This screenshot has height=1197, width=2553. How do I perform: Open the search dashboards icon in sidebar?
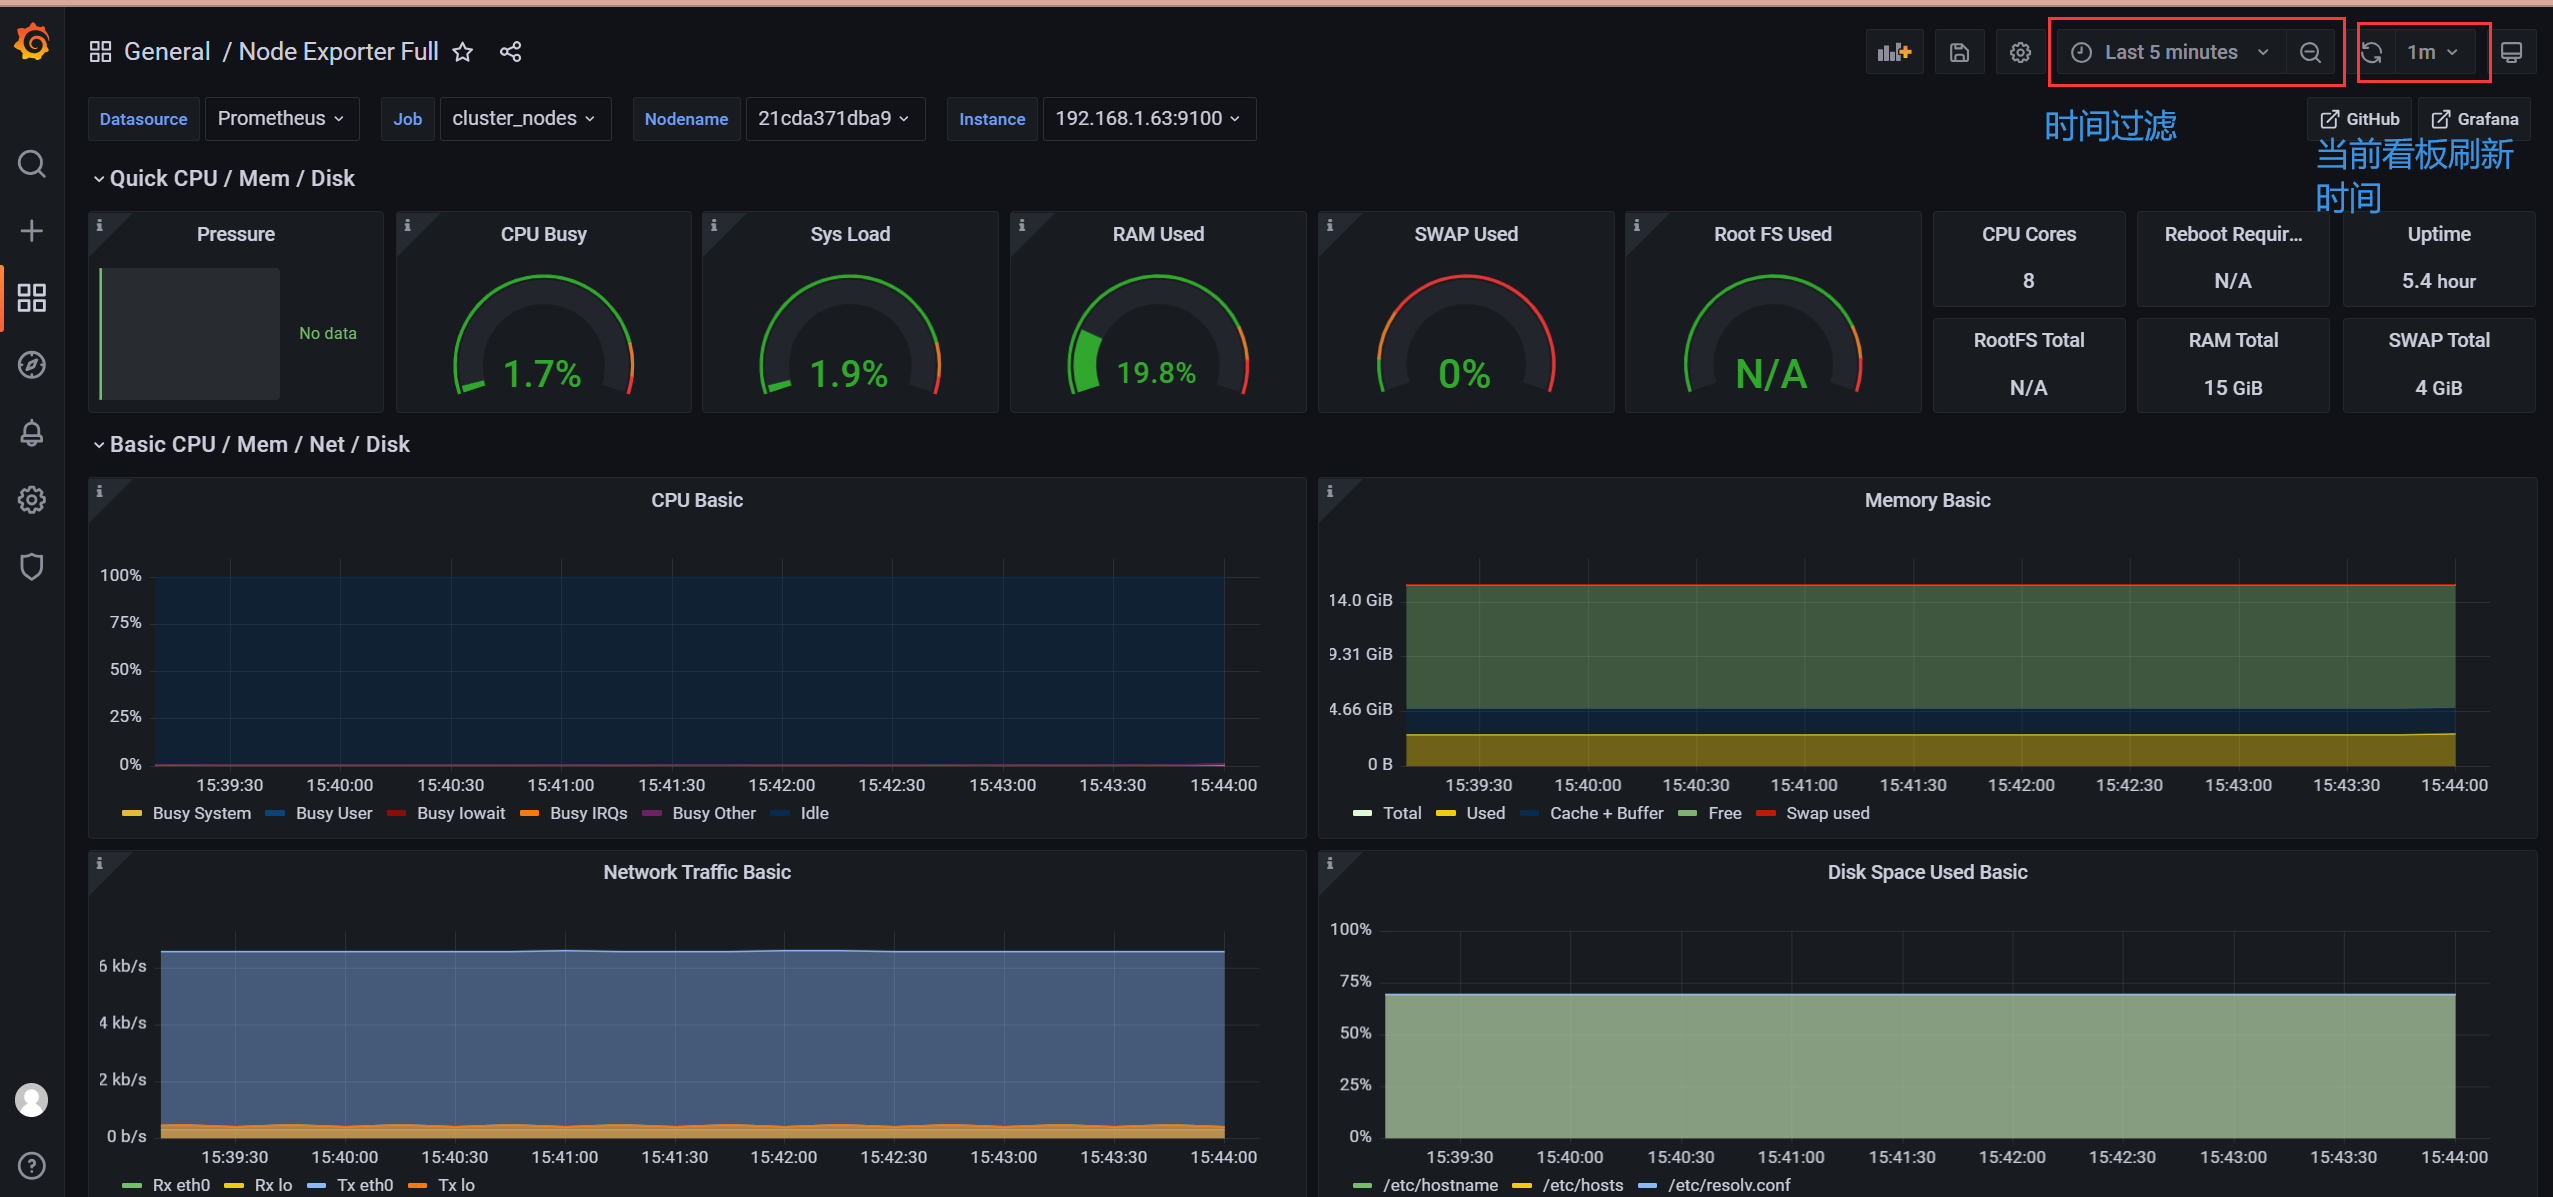coord(32,163)
